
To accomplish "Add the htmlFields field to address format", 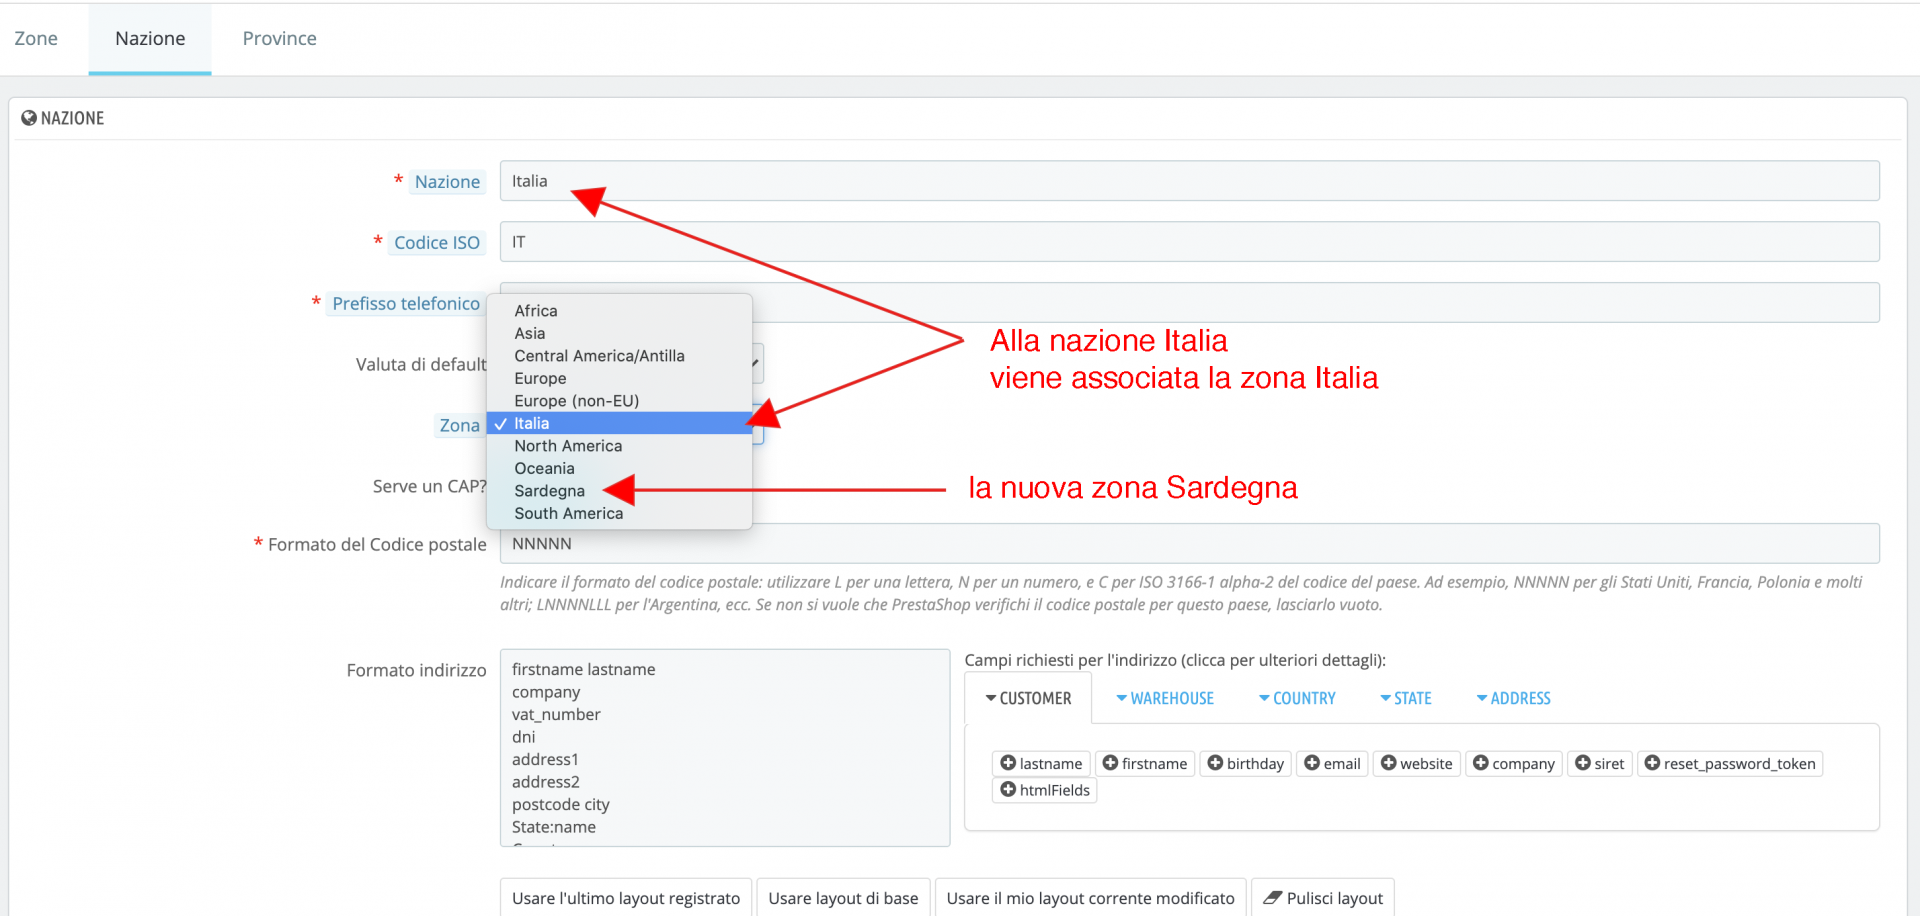I will pos(1045,790).
